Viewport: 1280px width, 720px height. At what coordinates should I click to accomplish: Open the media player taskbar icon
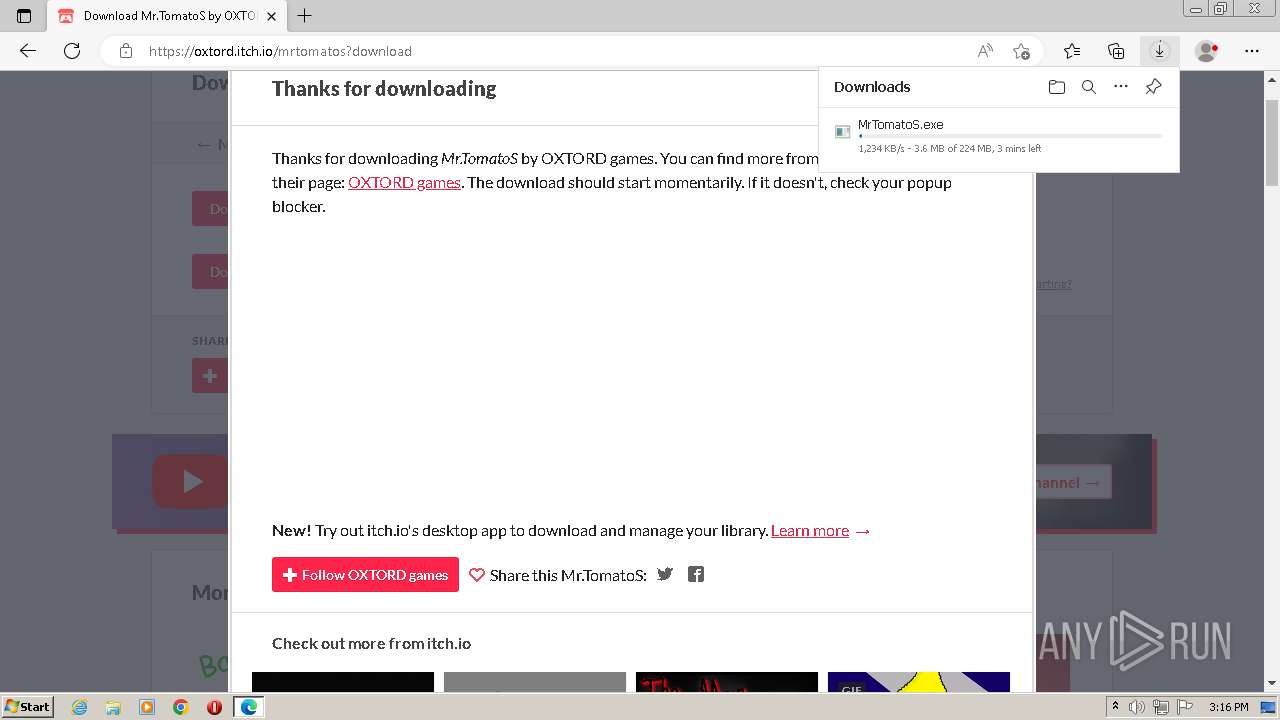147,707
